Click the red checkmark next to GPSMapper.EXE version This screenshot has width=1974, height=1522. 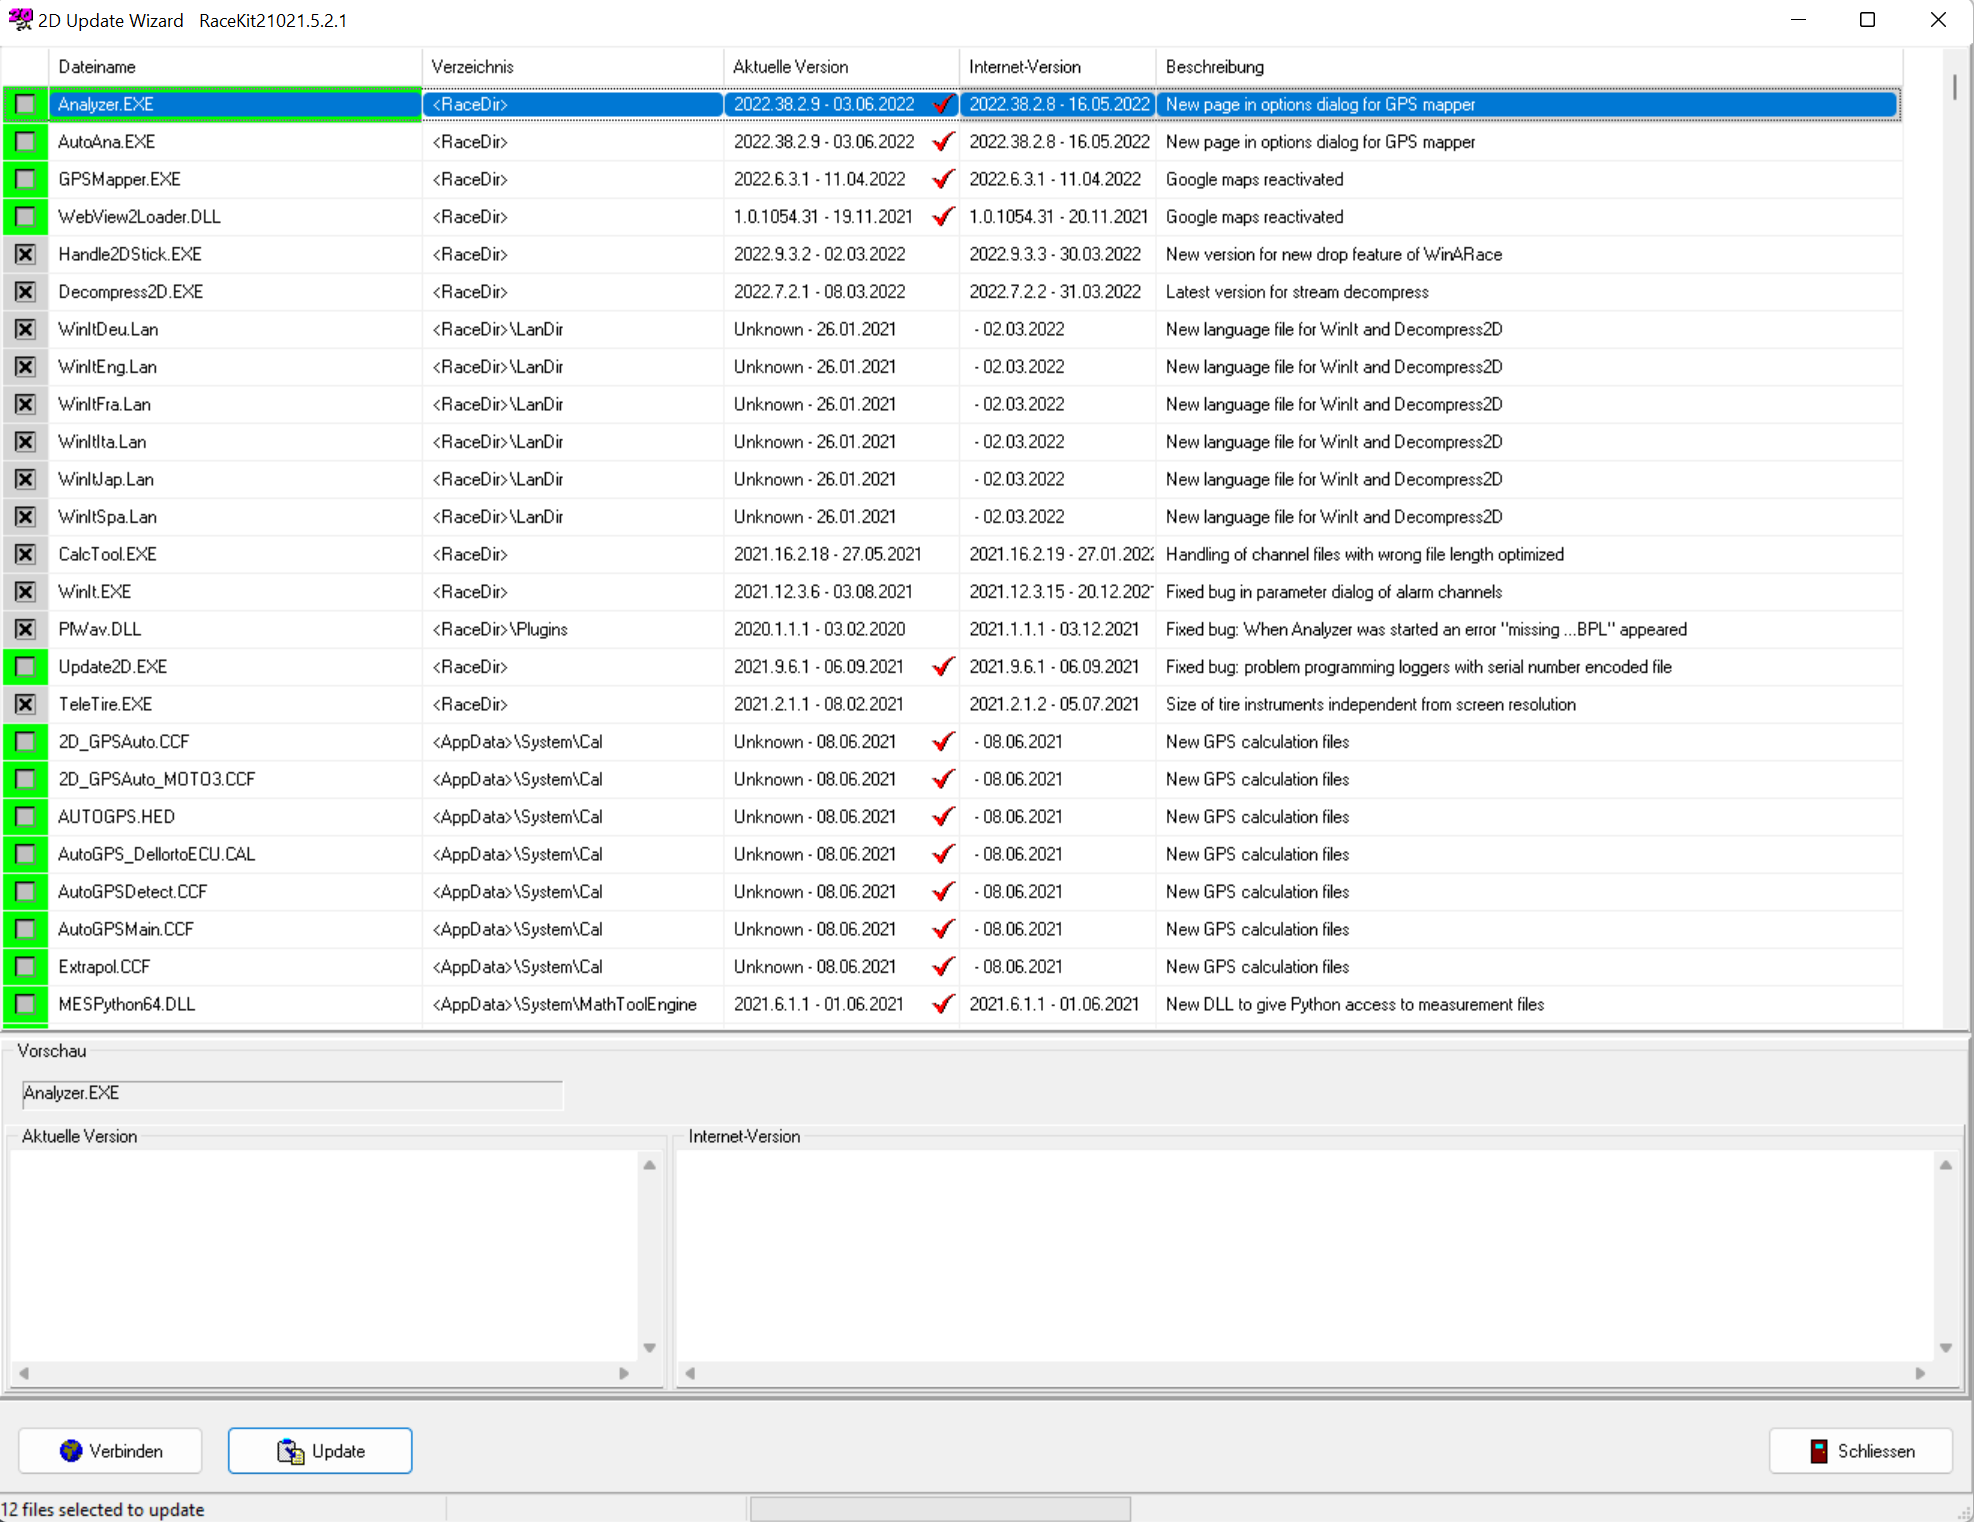click(x=942, y=179)
